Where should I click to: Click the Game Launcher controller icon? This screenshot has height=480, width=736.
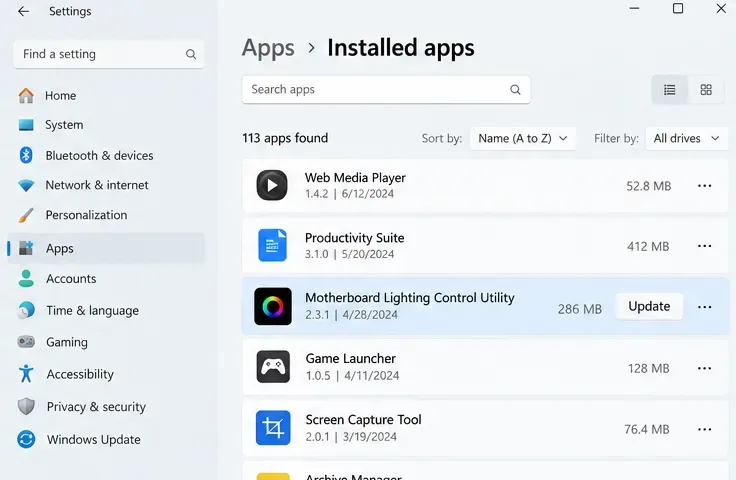(273, 366)
